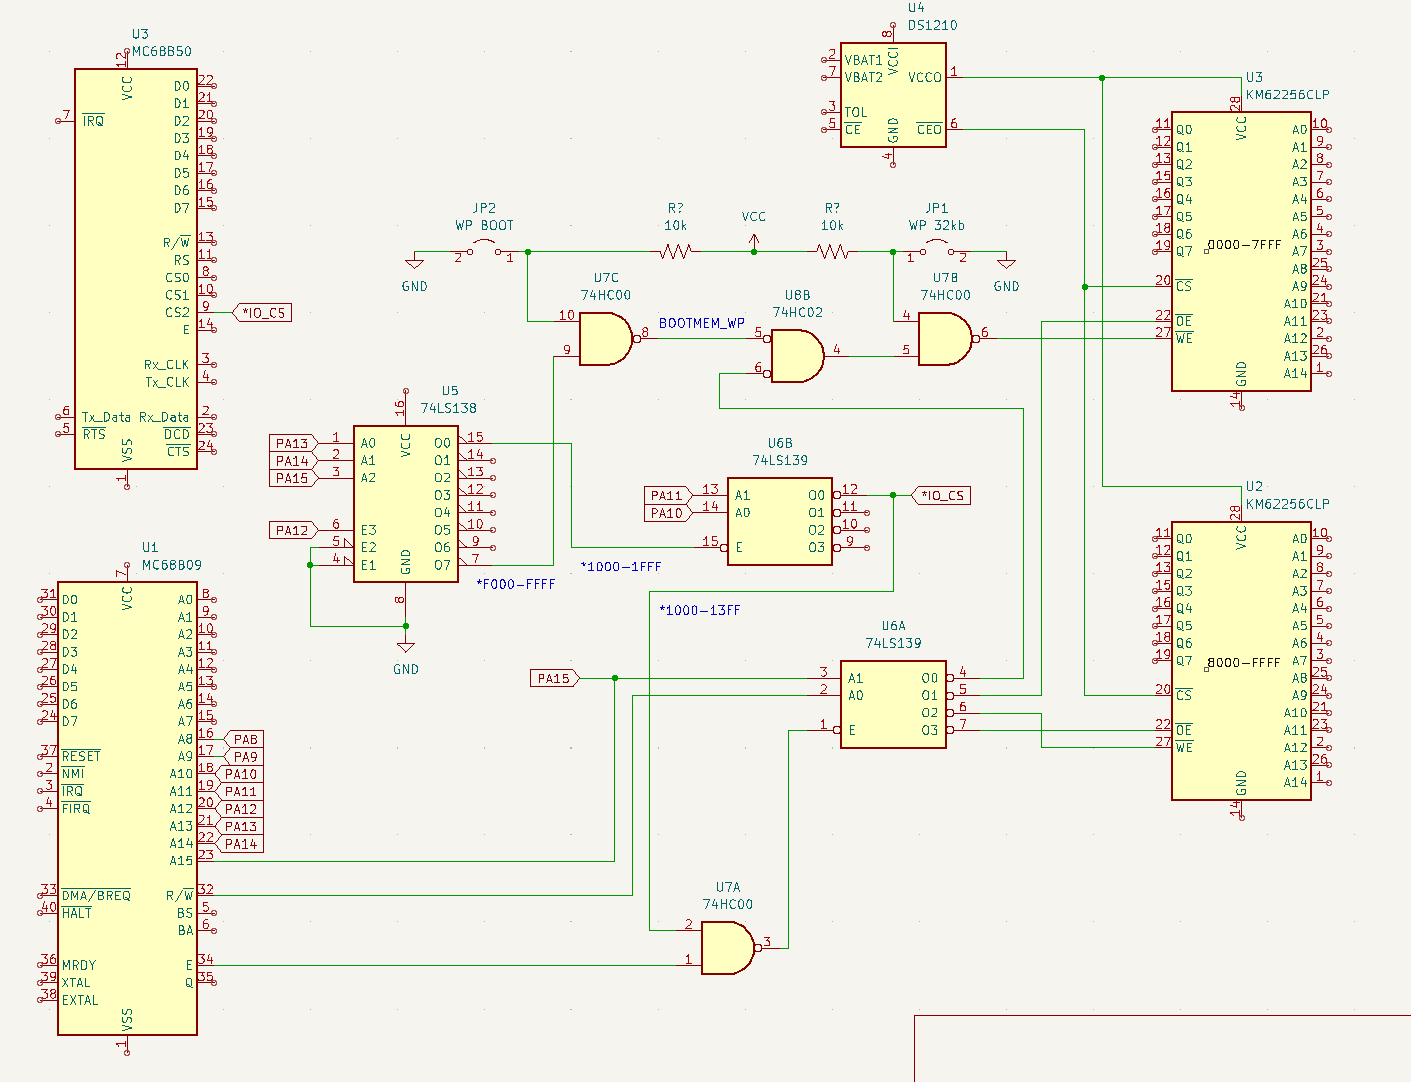Click the FIRQ pin name on MC68B09
The height and width of the screenshot is (1082, 1411).
76,808
